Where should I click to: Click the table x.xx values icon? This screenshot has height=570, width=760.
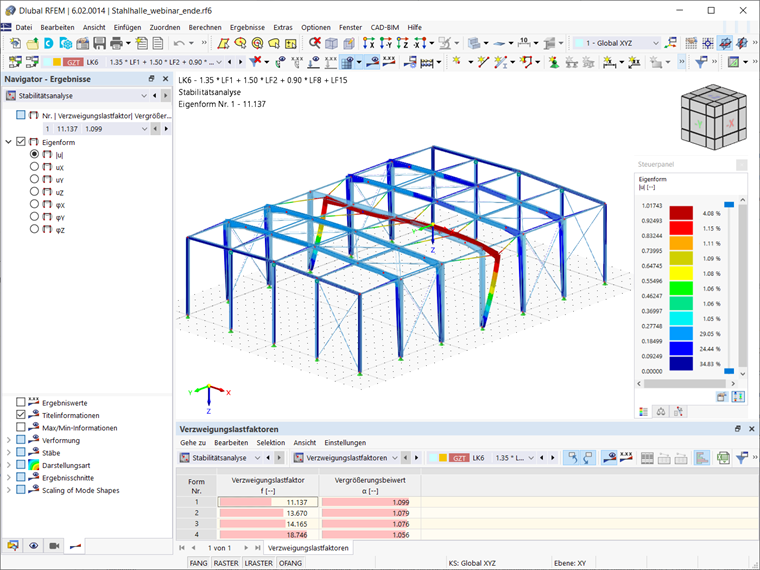[626, 457]
